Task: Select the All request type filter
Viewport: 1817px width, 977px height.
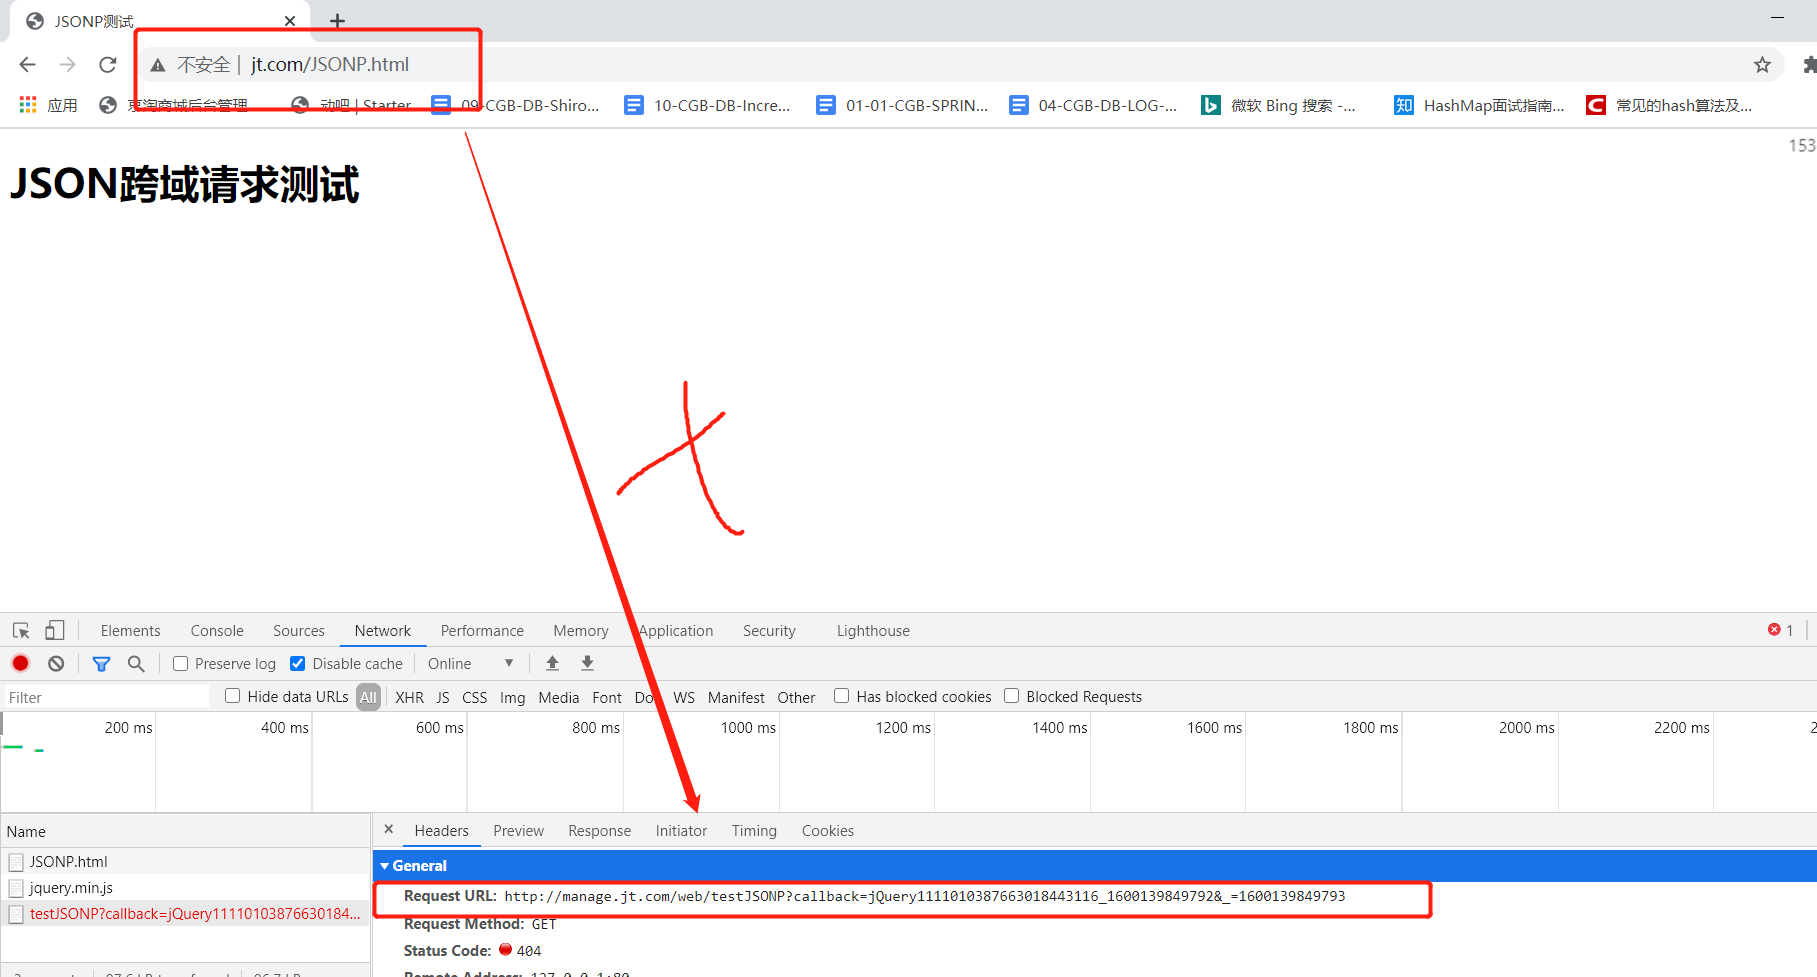Action: click(369, 697)
